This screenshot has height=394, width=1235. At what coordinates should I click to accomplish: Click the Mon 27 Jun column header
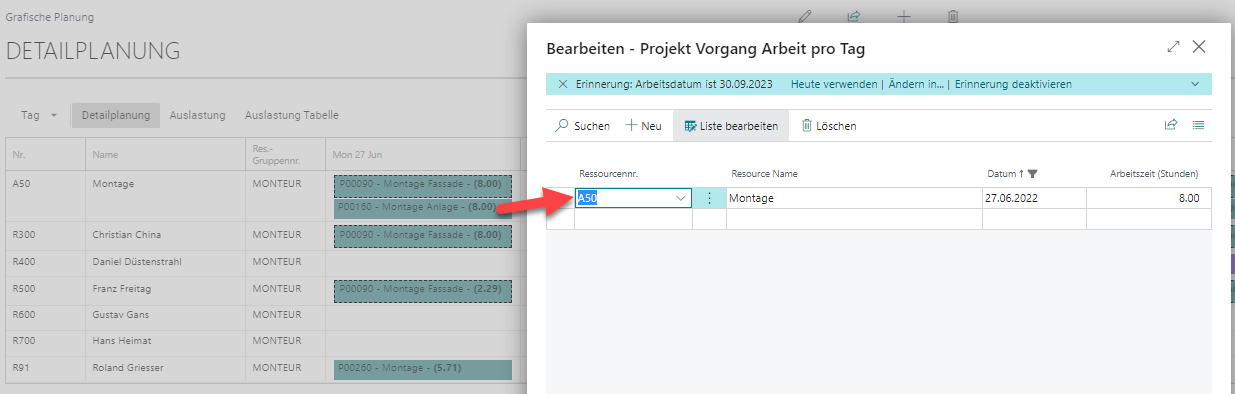[x=358, y=155]
